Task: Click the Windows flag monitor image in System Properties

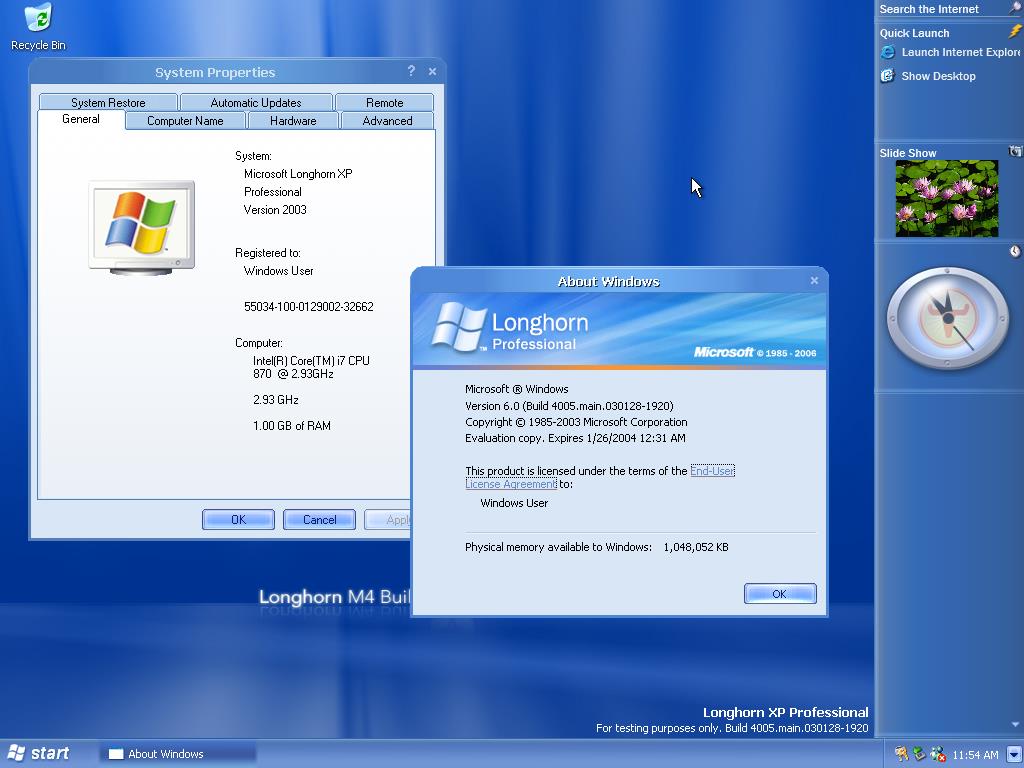Action: point(142,227)
